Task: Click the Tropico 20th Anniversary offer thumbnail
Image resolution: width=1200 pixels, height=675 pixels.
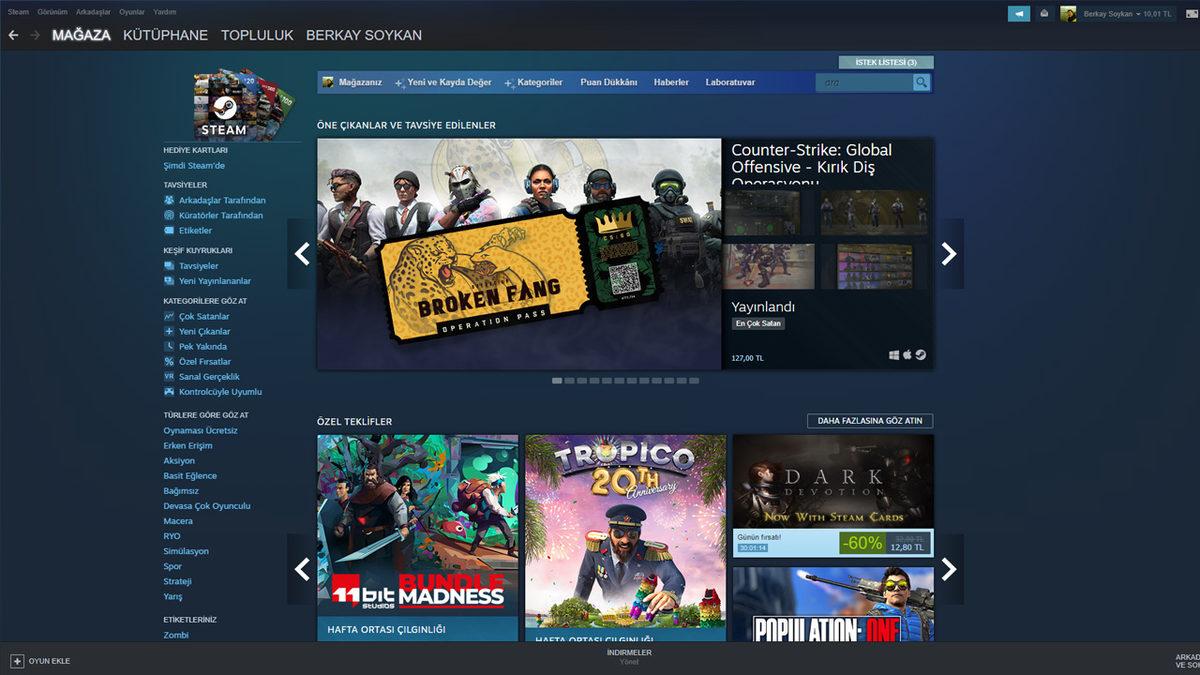Action: pos(624,535)
